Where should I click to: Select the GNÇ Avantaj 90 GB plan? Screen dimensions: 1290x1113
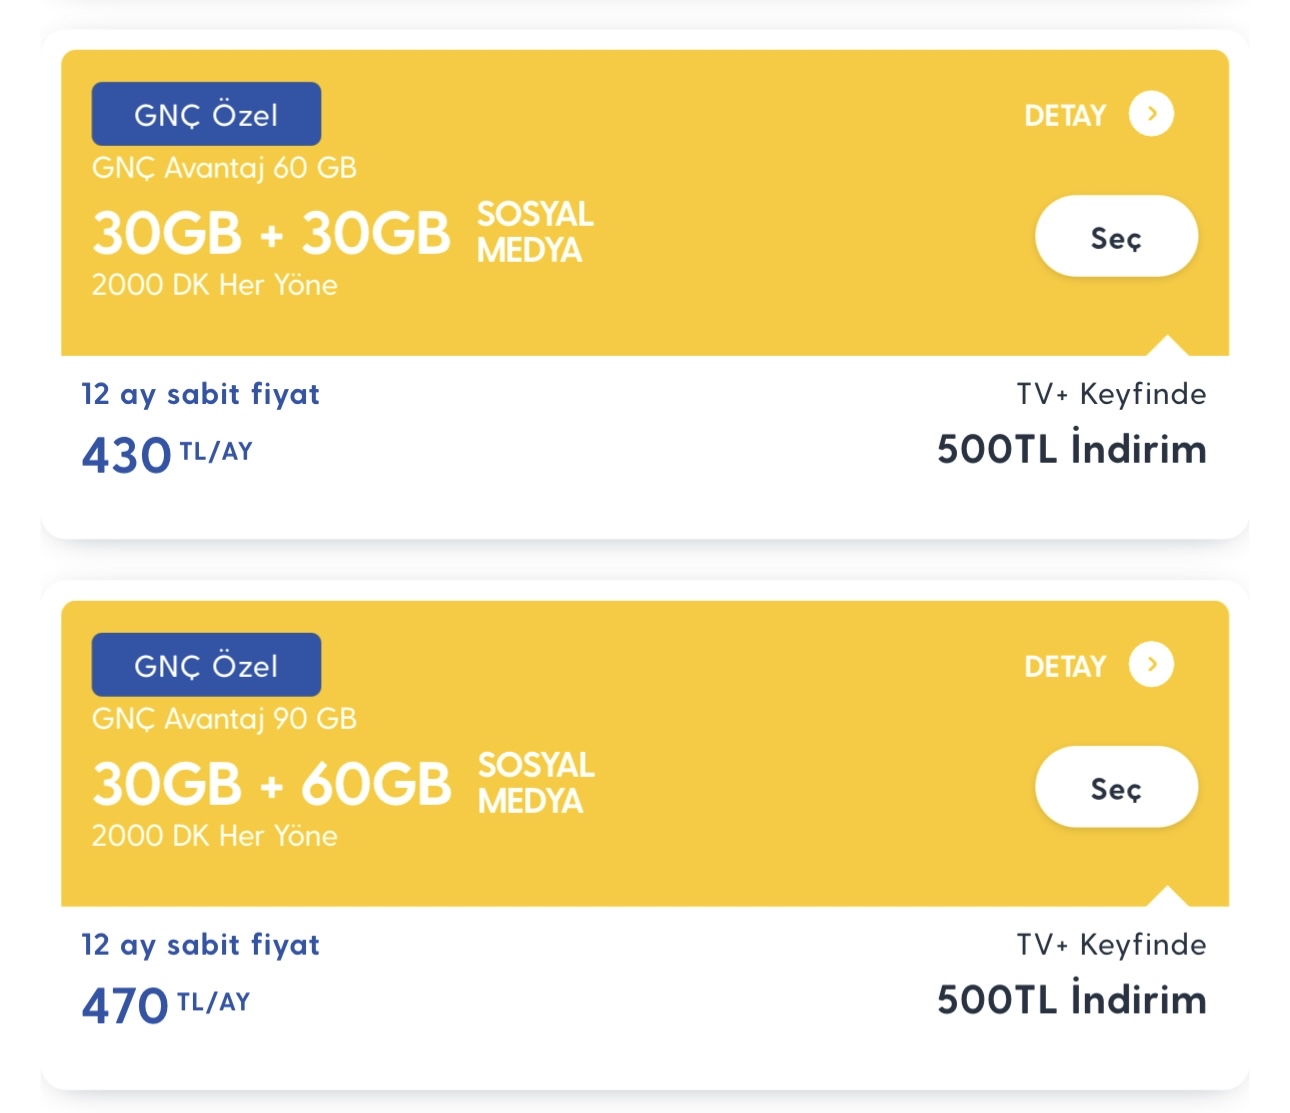click(x=1116, y=788)
